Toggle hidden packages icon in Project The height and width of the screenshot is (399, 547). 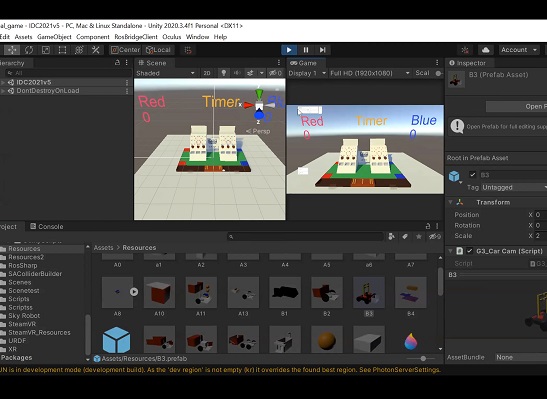[434, 237]
